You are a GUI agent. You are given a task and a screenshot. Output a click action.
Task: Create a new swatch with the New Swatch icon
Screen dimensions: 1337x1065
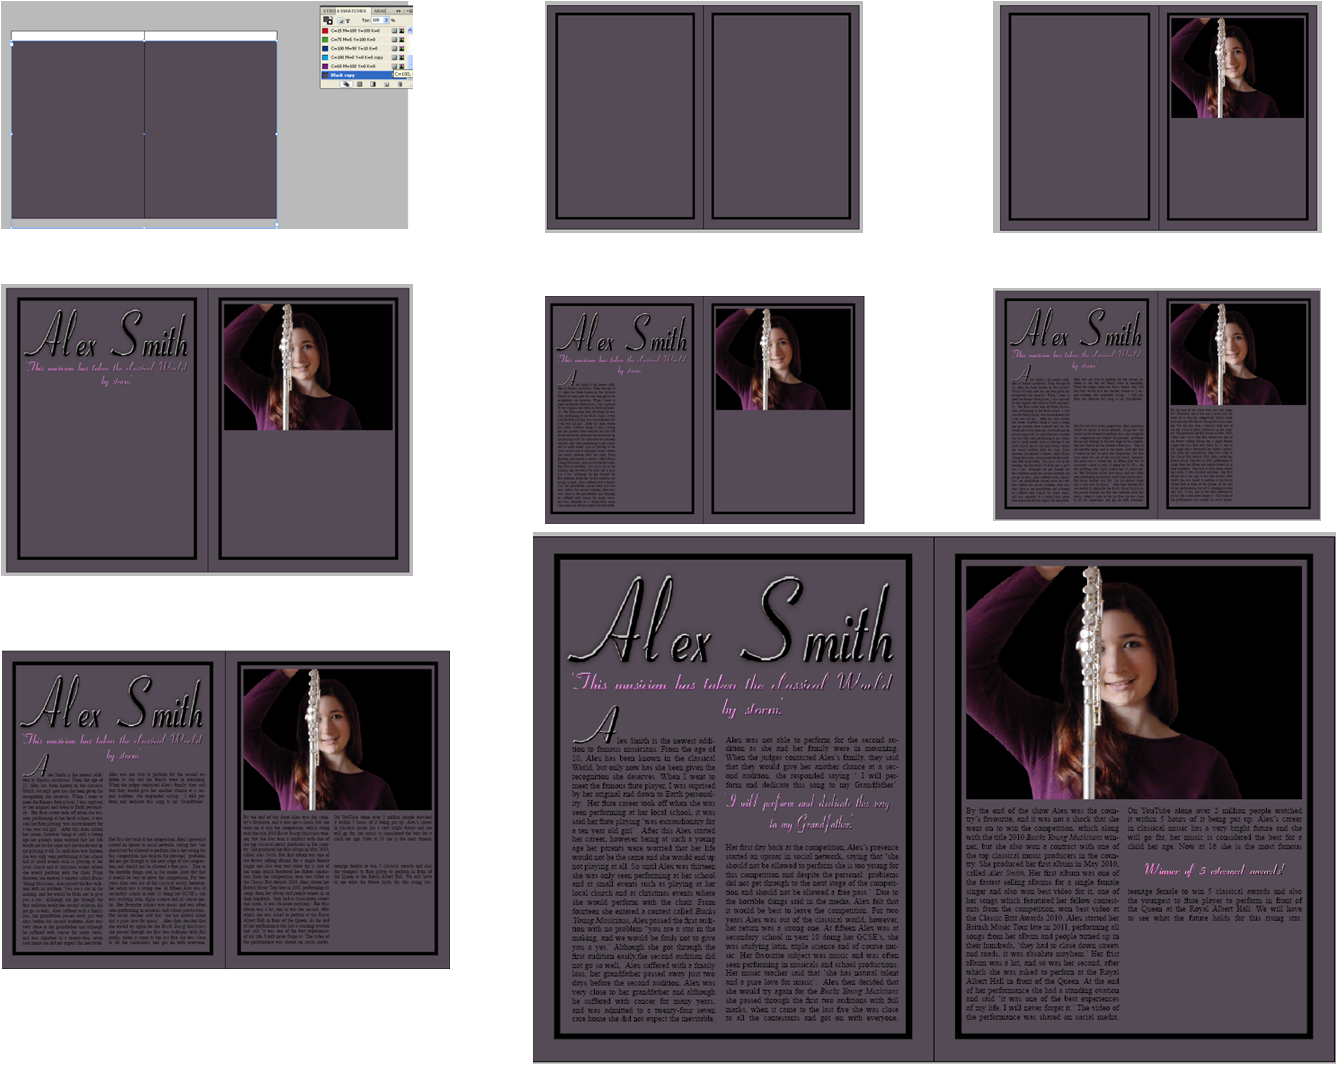point(386,85)
